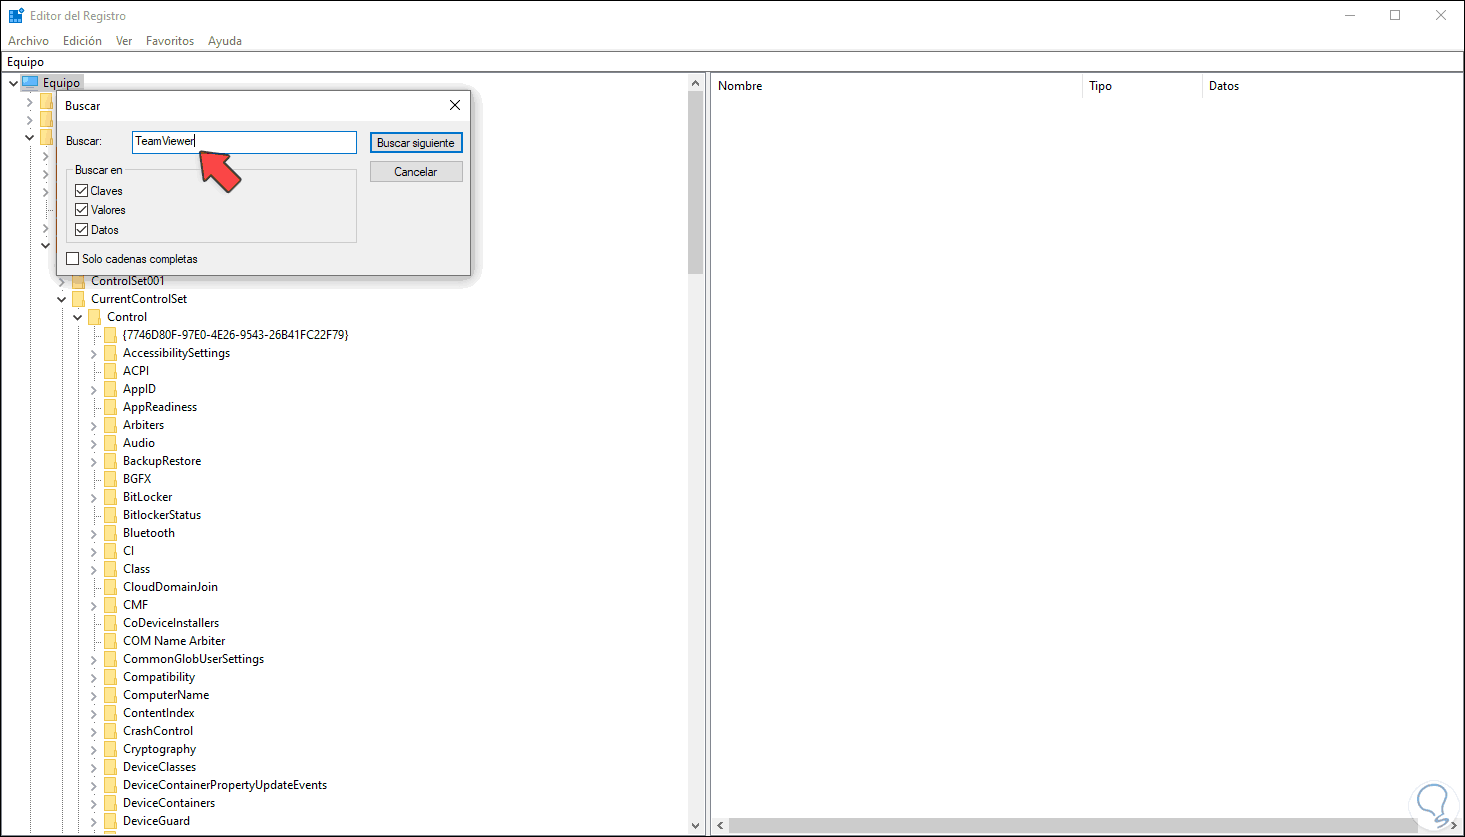Image resolution: width=1465 pixels, height=837 pixels.
Task: Expand the AccessibilitySettings key
Action: click(94, 353)
